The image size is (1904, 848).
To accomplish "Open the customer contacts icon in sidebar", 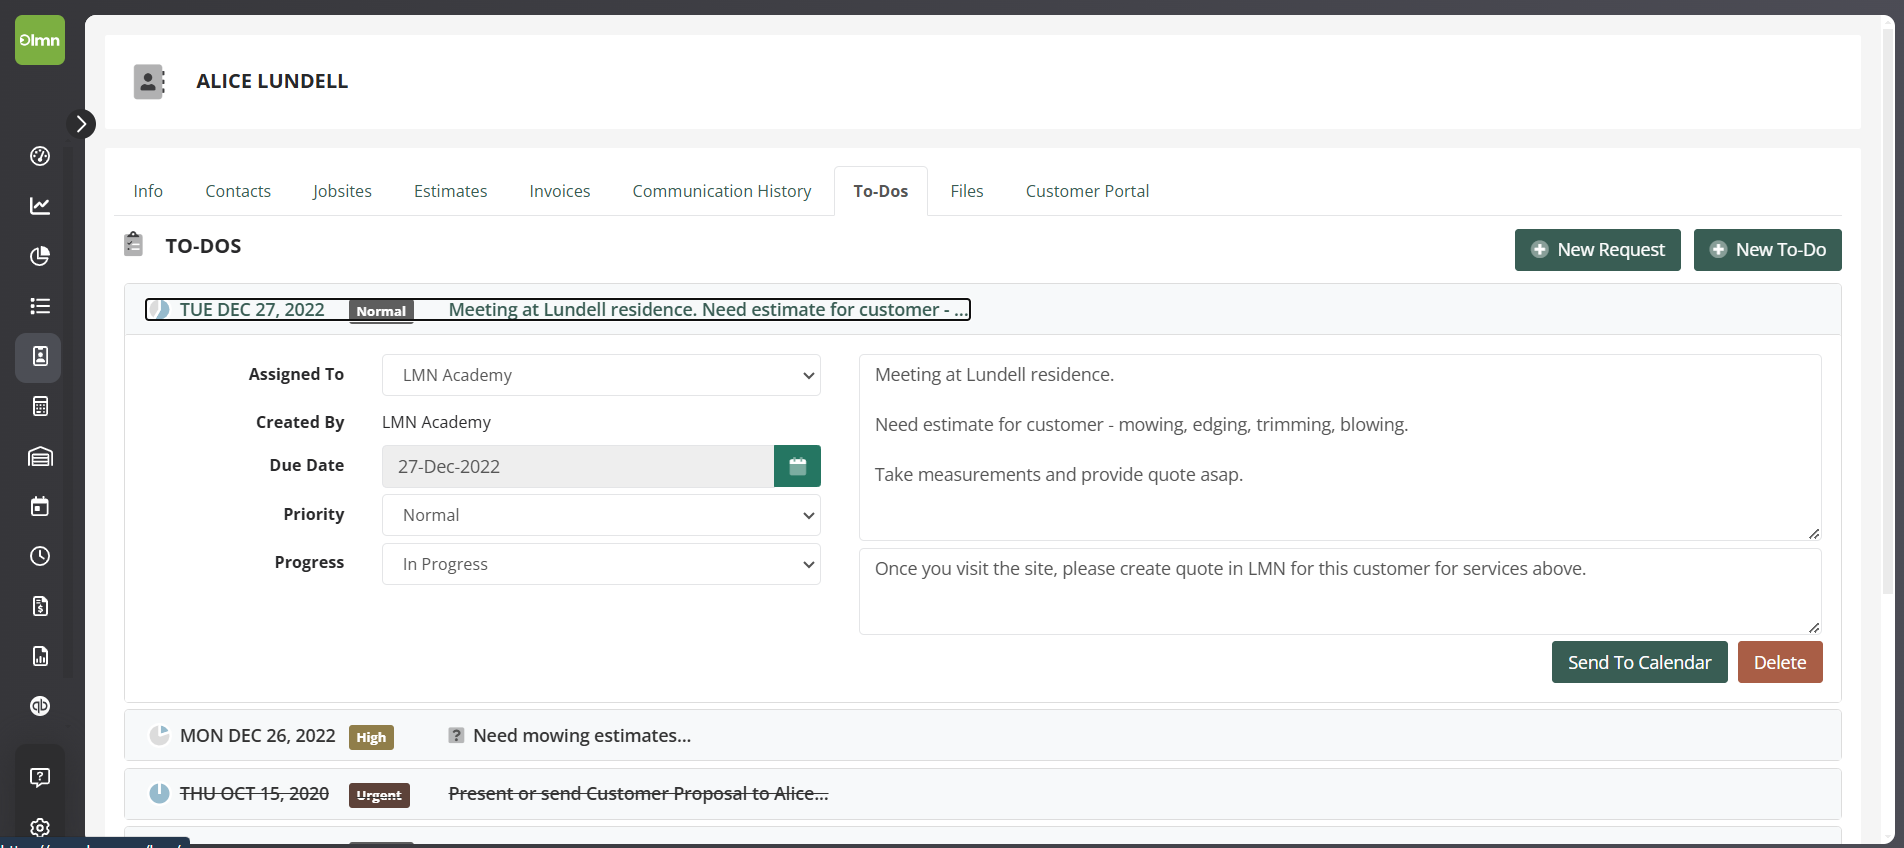I will pos(40,357).
